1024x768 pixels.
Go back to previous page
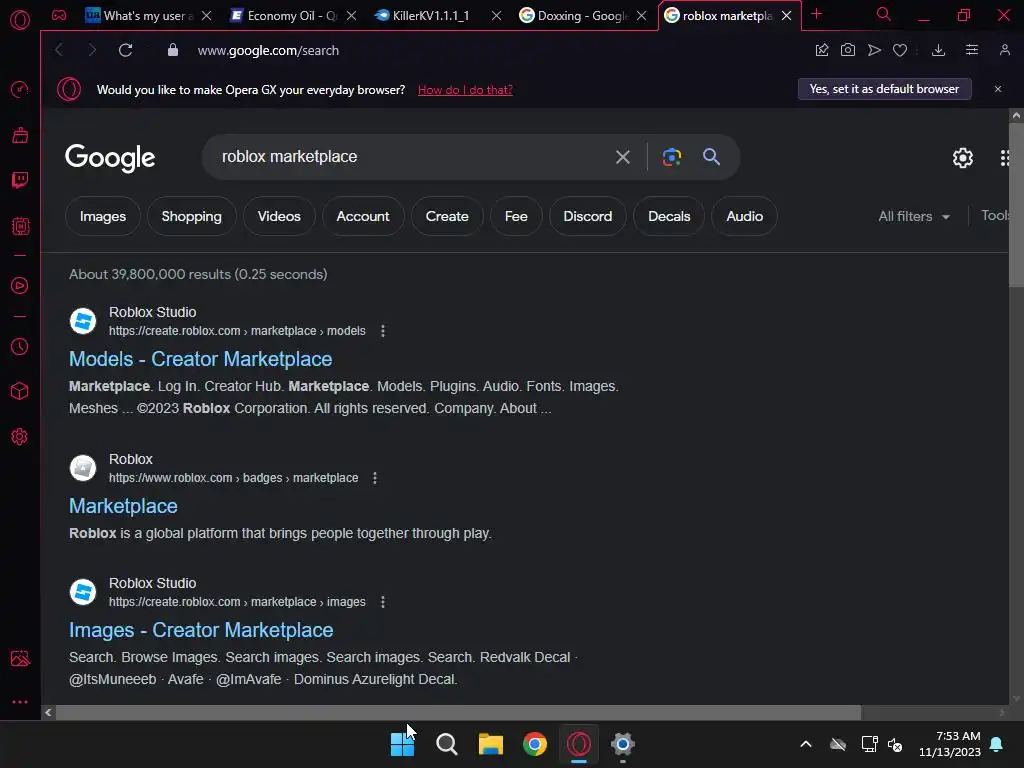coord(59,50)
